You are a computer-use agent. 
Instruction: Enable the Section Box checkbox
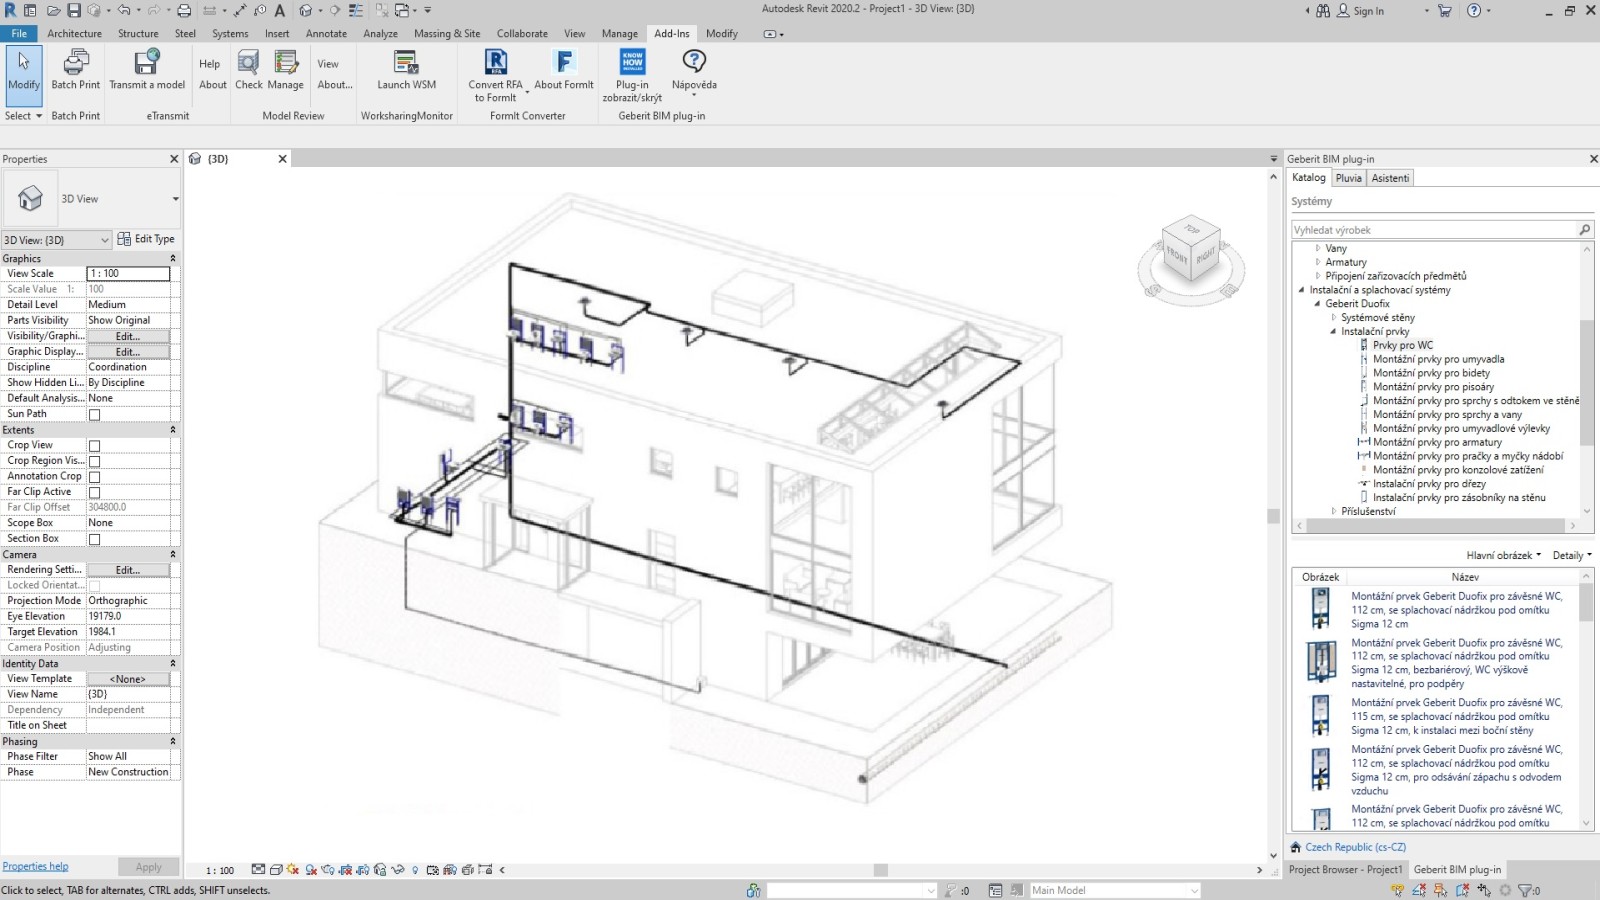(x=92, y=538)
